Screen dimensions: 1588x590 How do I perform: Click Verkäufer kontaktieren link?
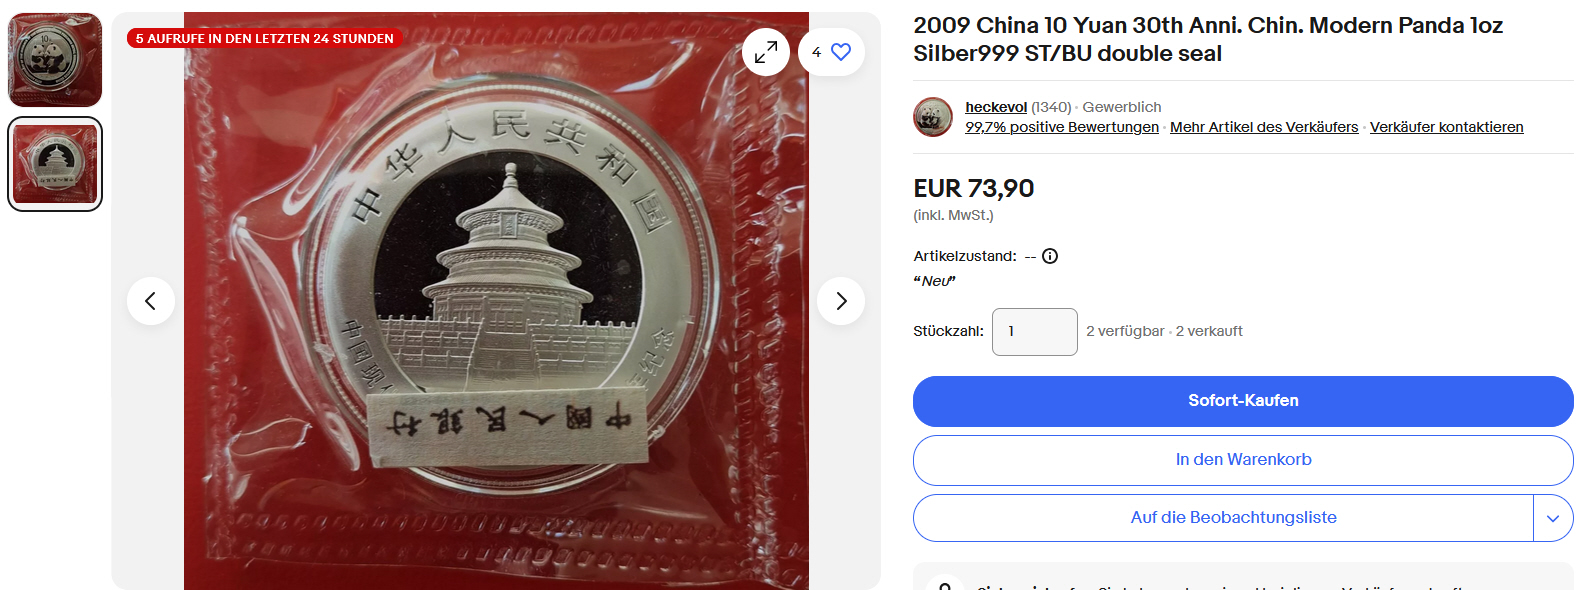1447,127
